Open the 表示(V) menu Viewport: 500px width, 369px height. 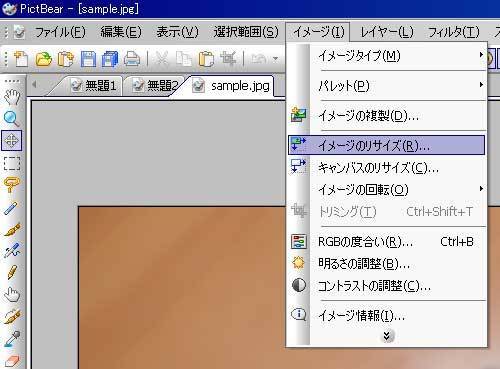[x=177, y=32]
